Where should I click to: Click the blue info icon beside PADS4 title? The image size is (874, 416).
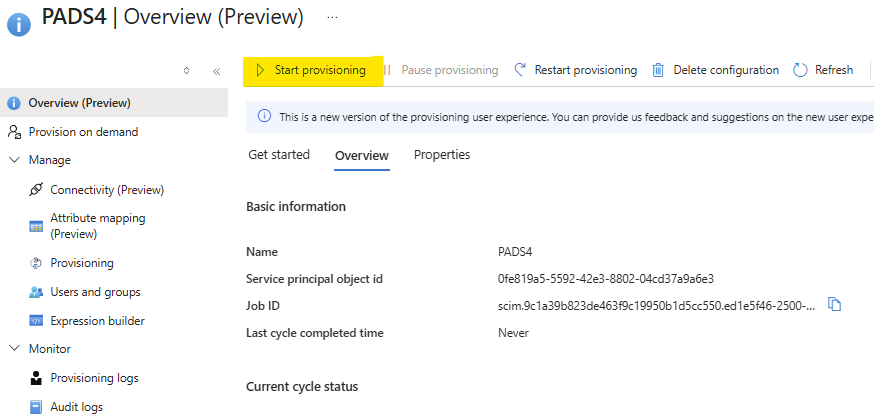(x=18, y=25)
